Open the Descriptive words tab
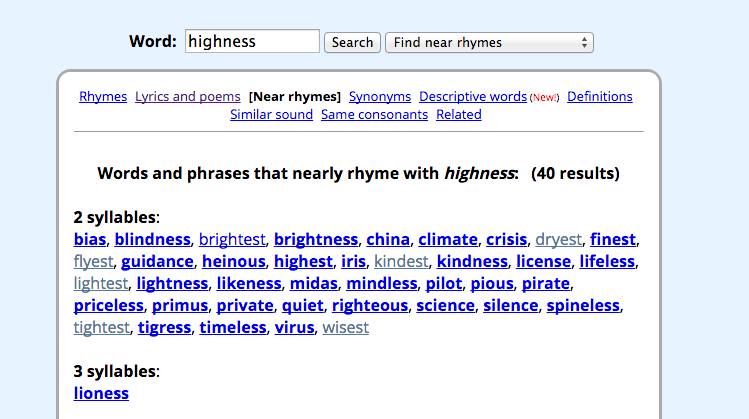The image size is (749, 419). 473,96
